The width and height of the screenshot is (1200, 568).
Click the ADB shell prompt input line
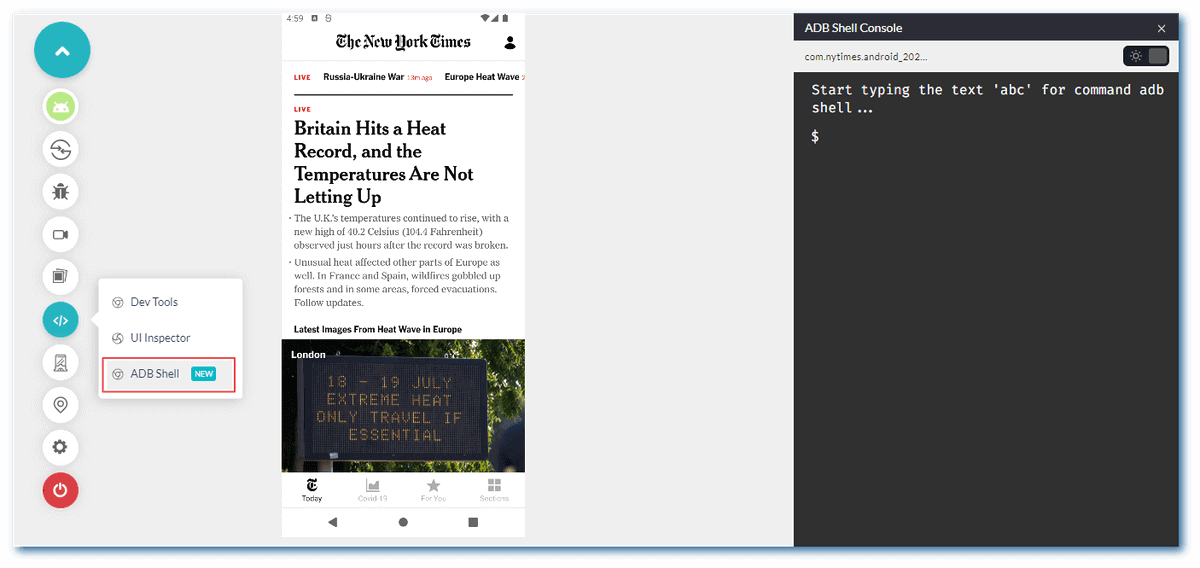(988, 136)
